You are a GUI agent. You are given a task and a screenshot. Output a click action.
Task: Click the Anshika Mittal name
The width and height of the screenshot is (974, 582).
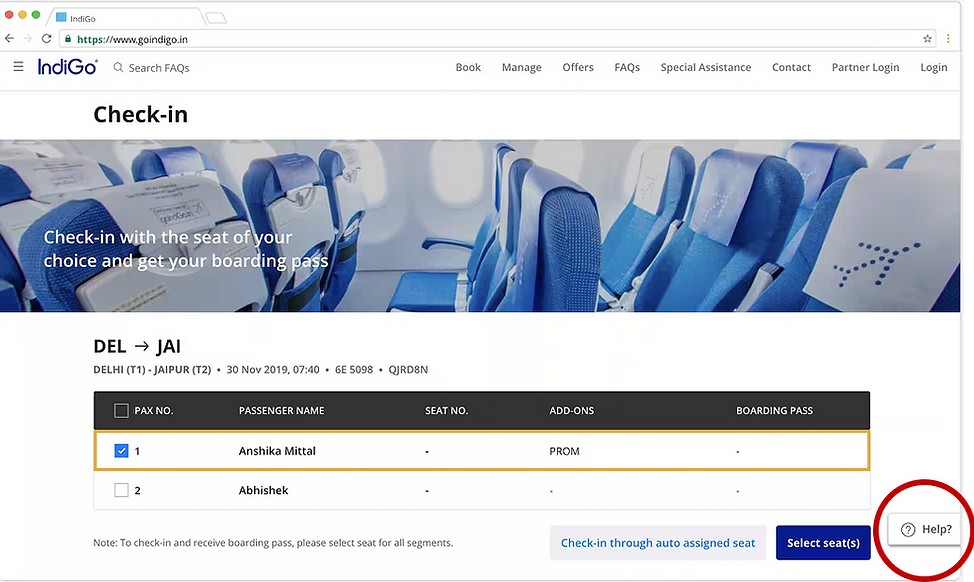tap(277, 451)
